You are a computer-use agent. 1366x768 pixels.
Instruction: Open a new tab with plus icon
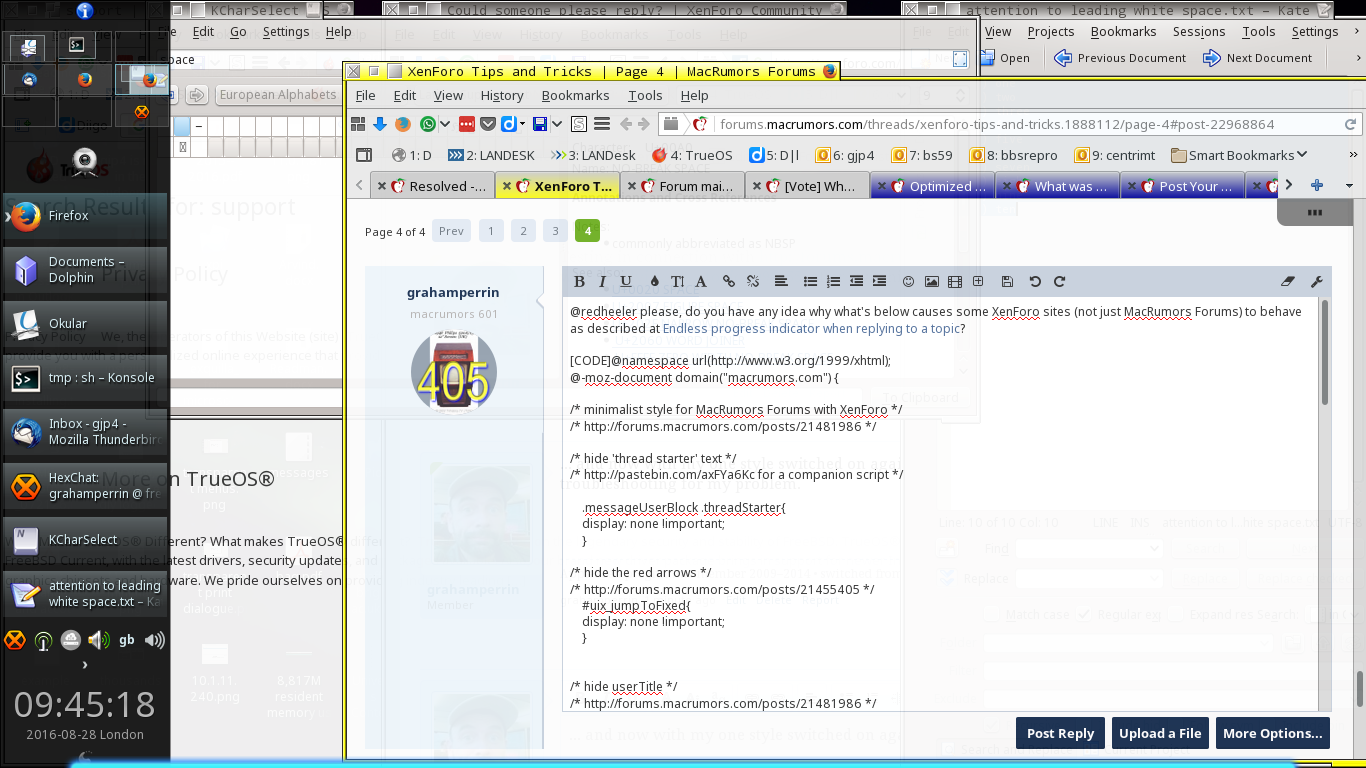click(x=1316, y=186)
